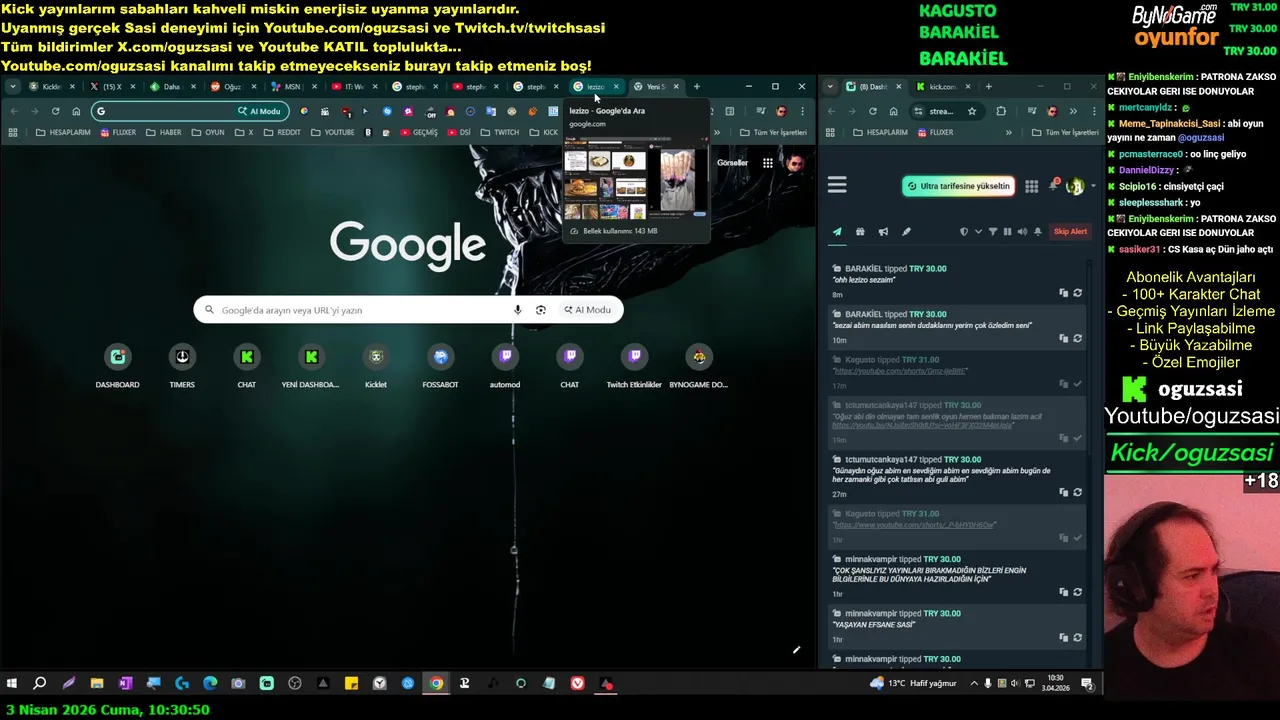Open the Streamlabs hamburger menu
The image size is (1280, 720).
(x=837, y=185)
